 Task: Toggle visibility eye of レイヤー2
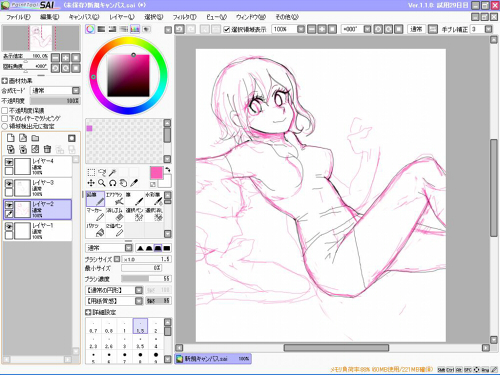[x=9, y=205]
